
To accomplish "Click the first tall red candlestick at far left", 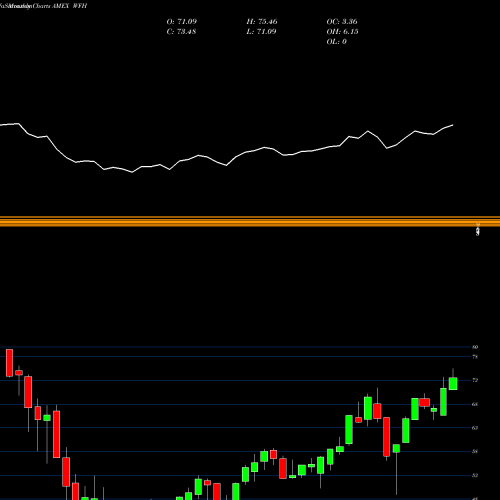I will (x=9, y=363).
